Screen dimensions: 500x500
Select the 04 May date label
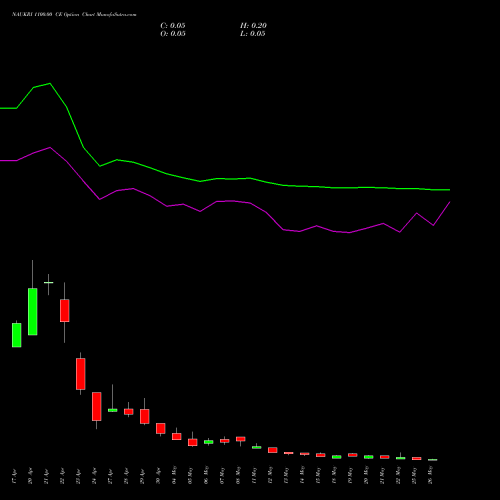point(174,476)
